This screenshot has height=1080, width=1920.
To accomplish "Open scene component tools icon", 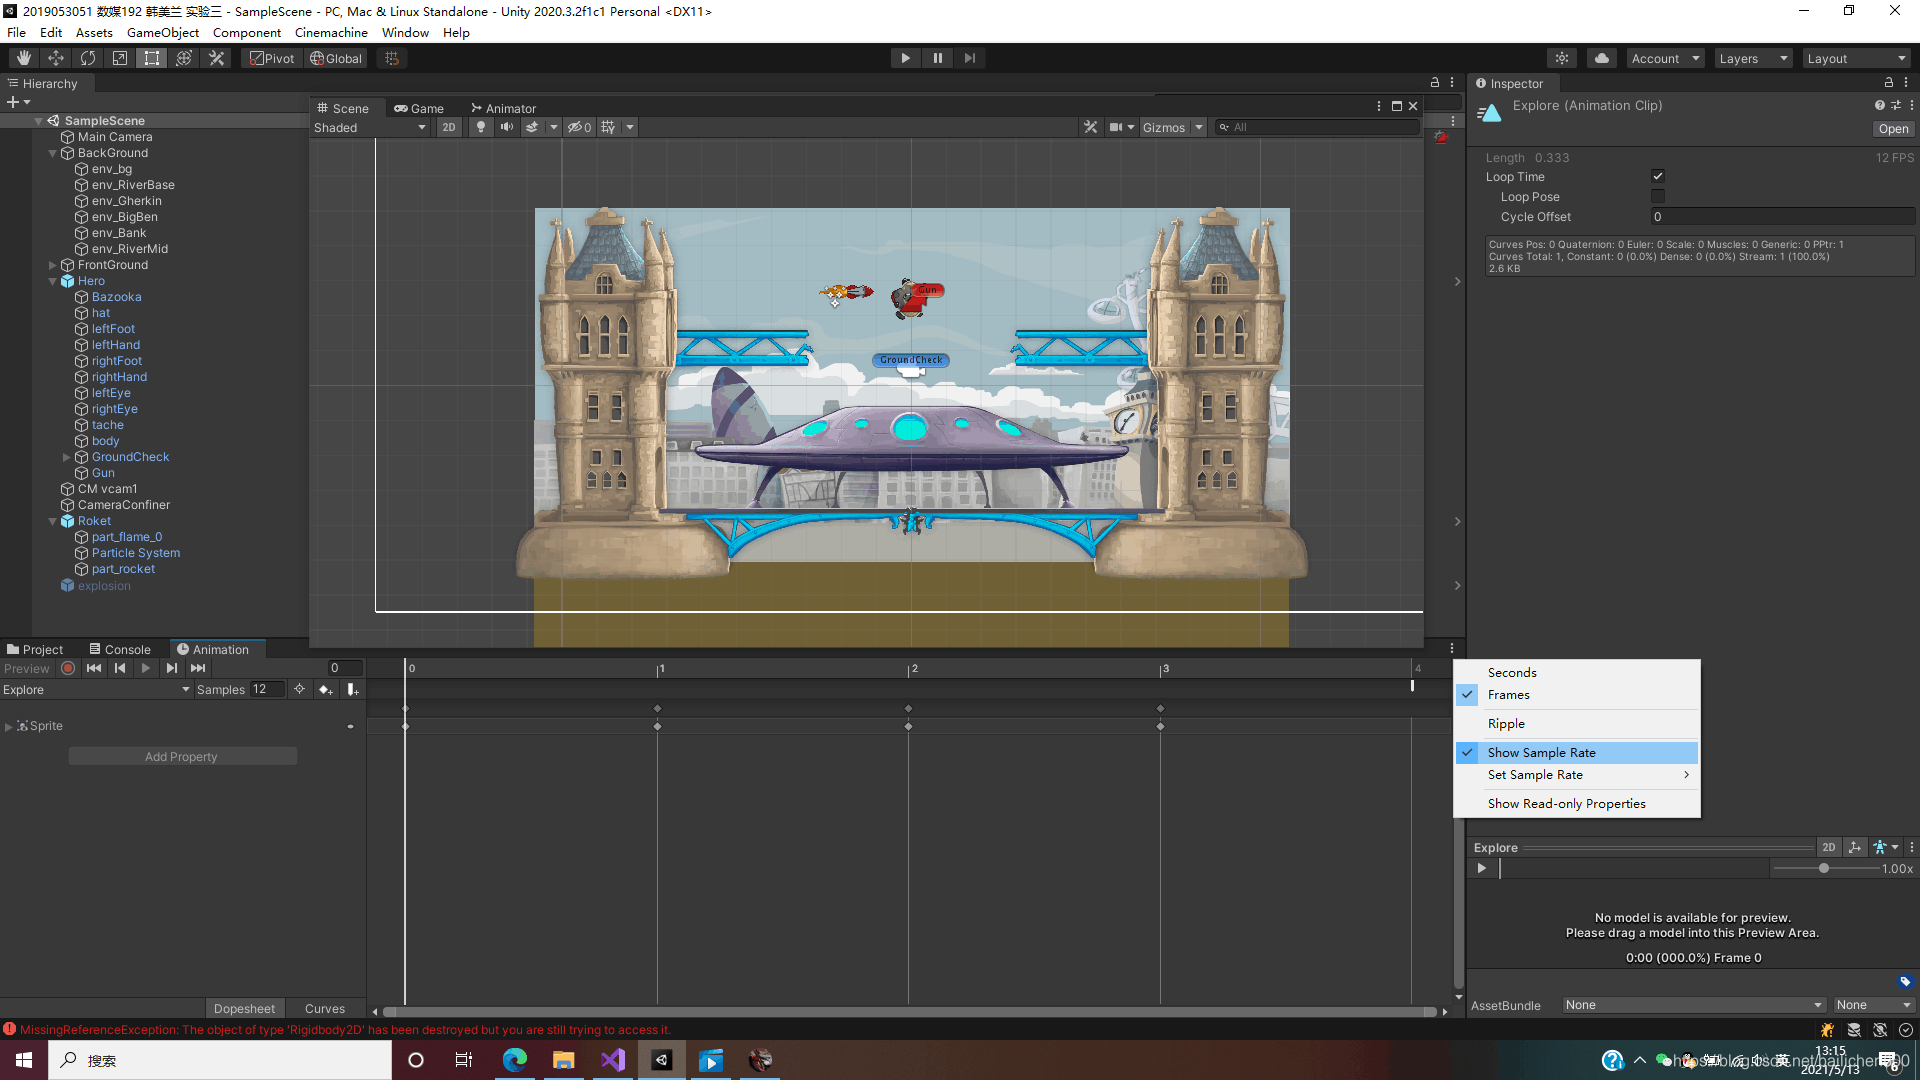I will (1091, 127).
